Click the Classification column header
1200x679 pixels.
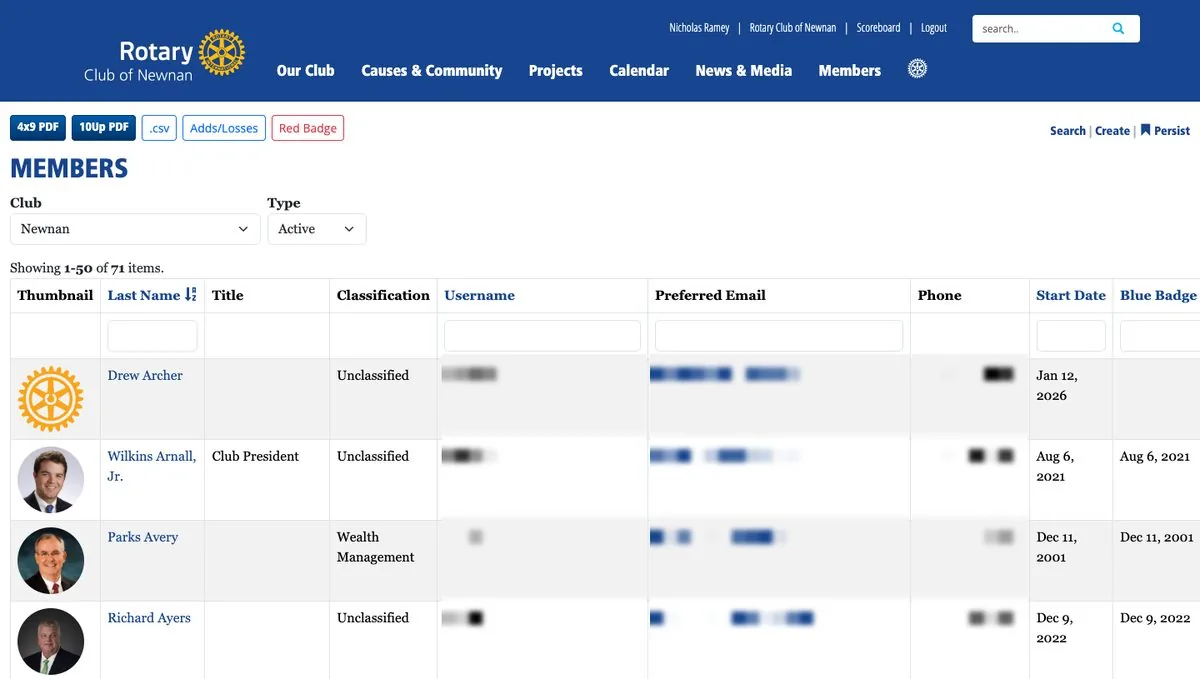point(383,295)
